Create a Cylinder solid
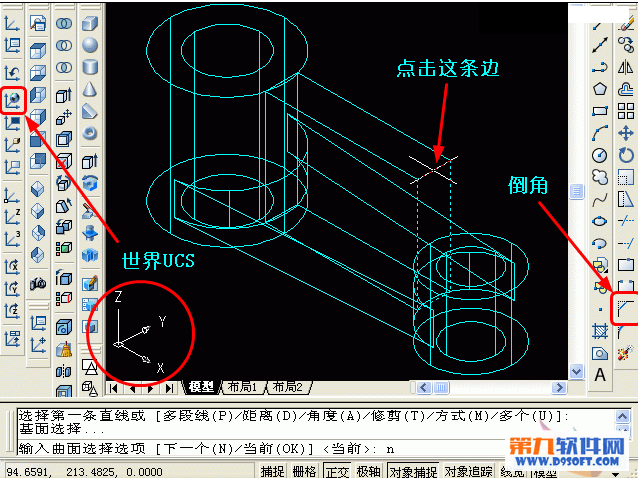638x478 pixels. (x=90, y=67)
